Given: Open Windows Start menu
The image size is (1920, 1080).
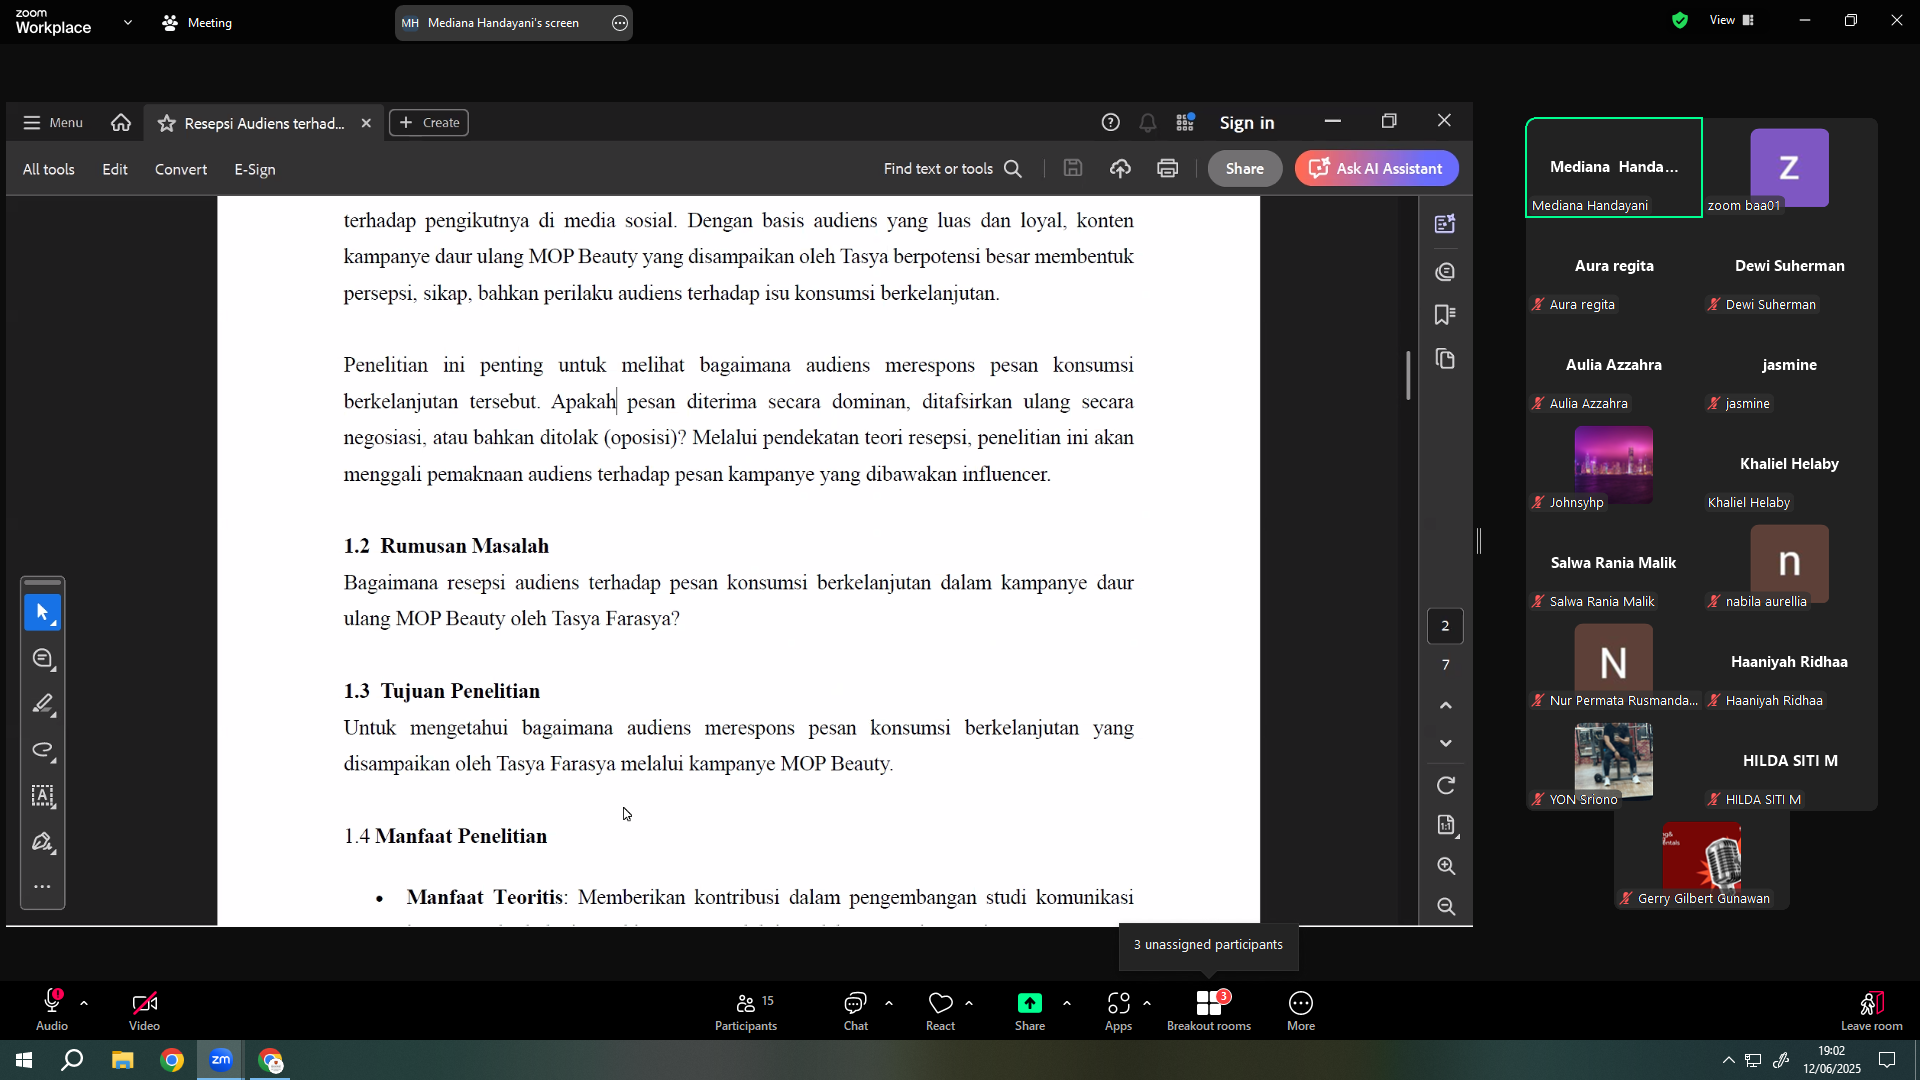Looking at the screenshot, I should point(24,1060).
